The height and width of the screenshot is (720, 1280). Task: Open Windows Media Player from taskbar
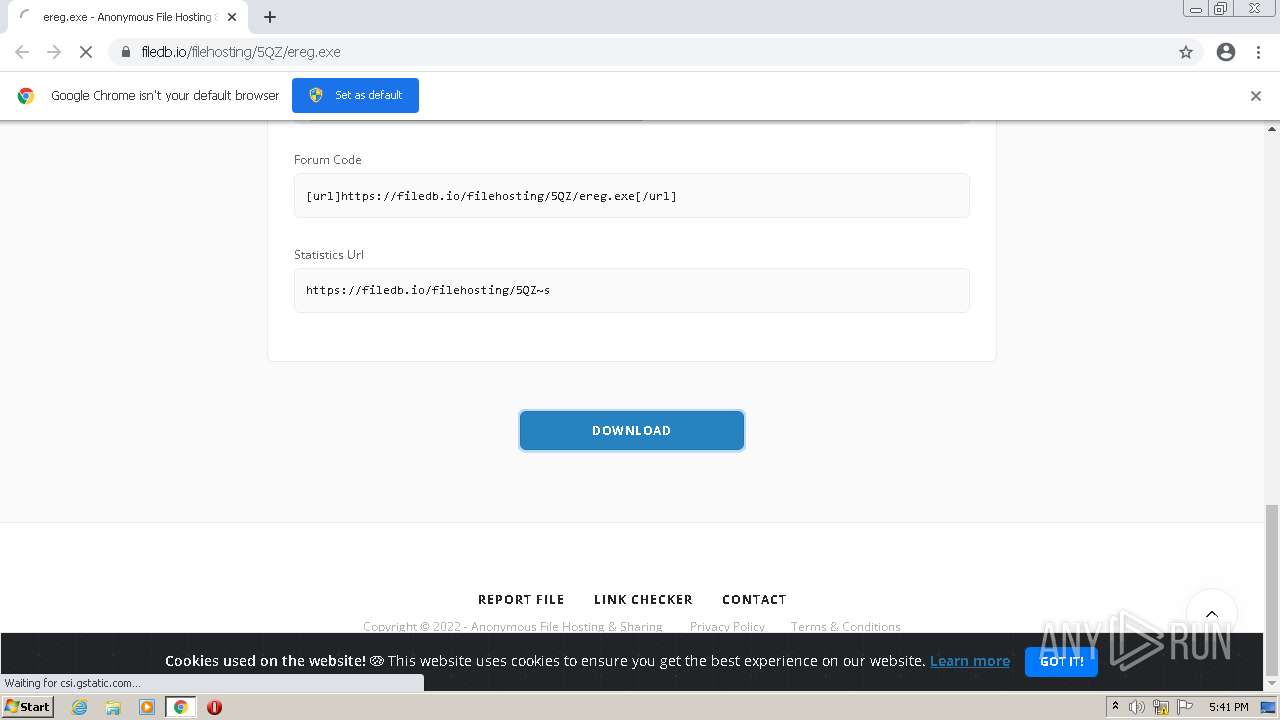click(x=147, y=707)
